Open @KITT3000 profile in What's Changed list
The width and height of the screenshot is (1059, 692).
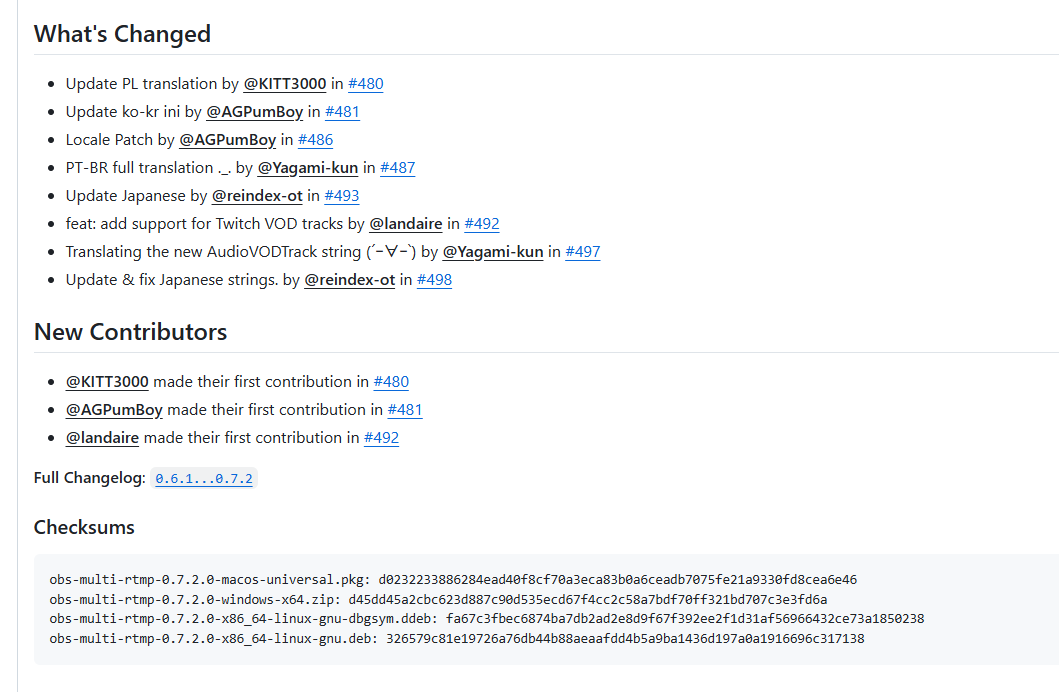click(x=284, y=84)
